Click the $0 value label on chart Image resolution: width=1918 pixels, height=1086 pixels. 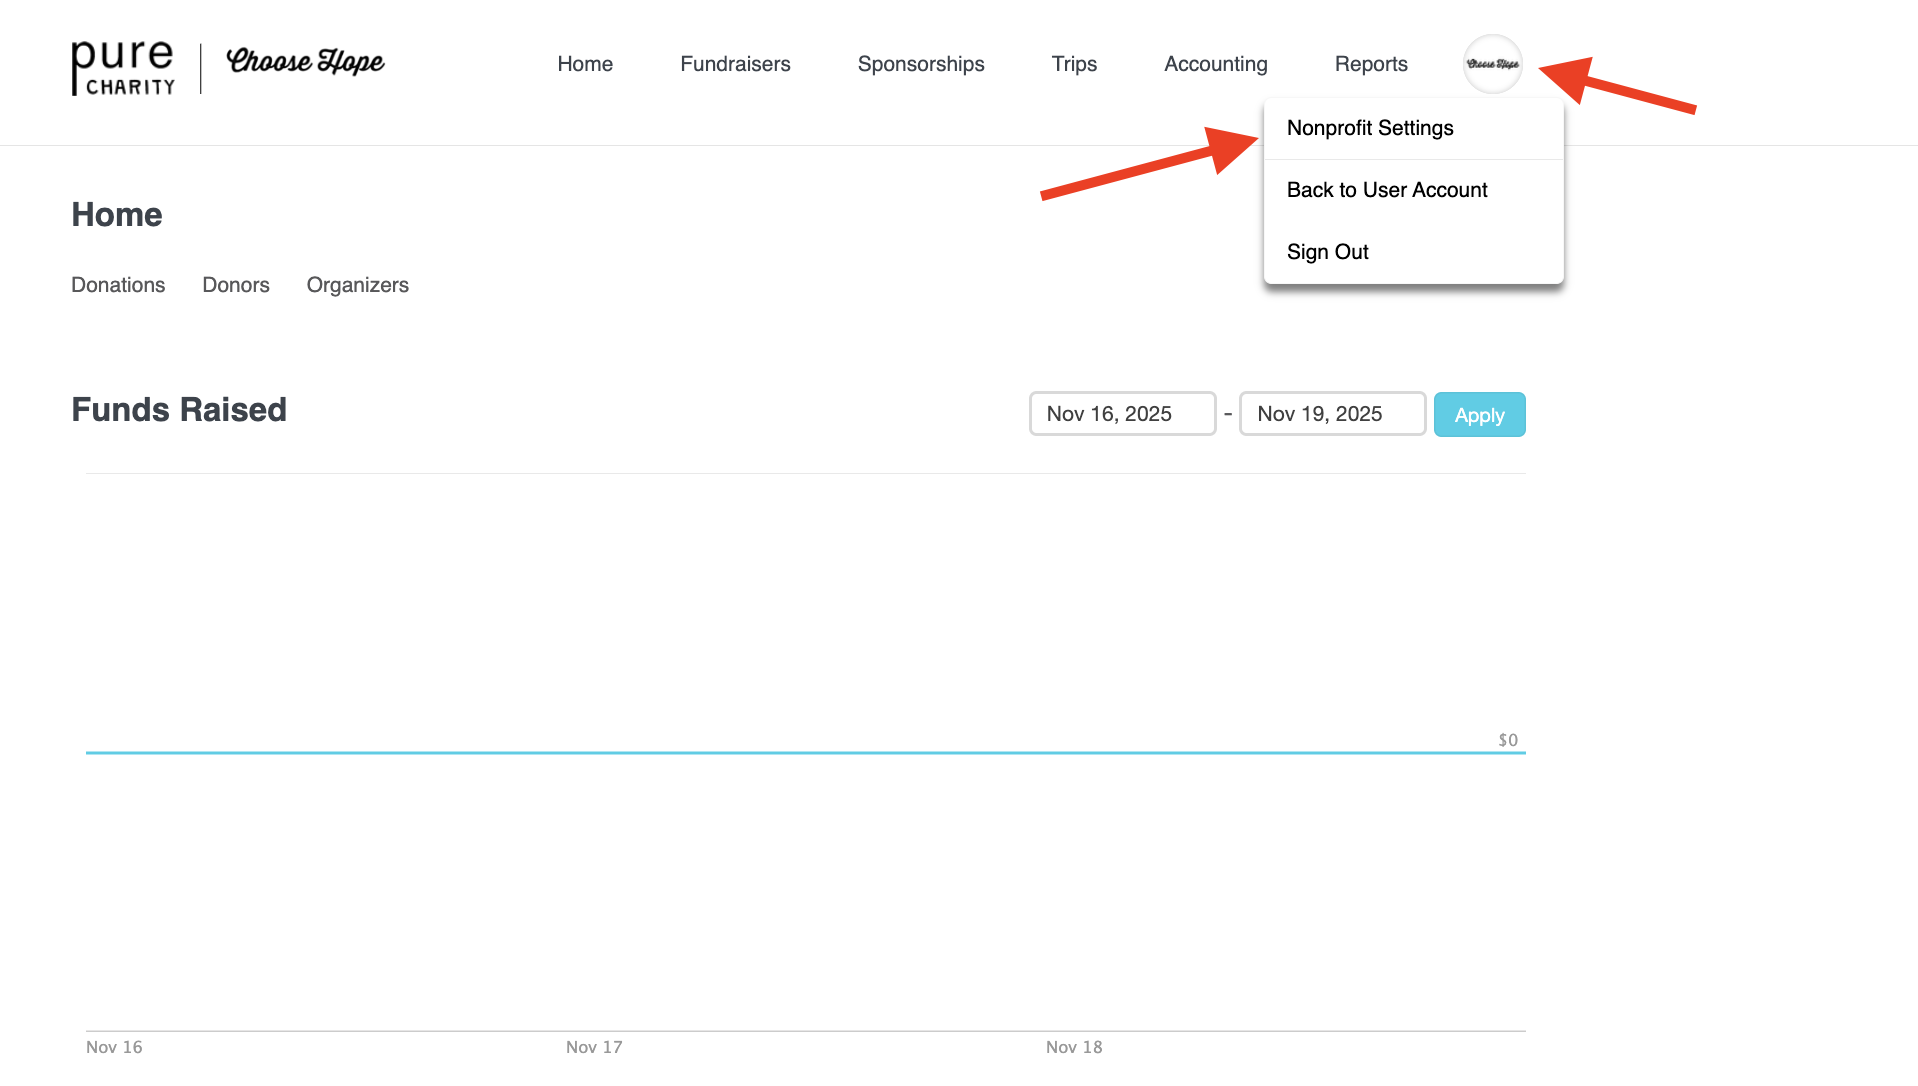[1508, 740]
